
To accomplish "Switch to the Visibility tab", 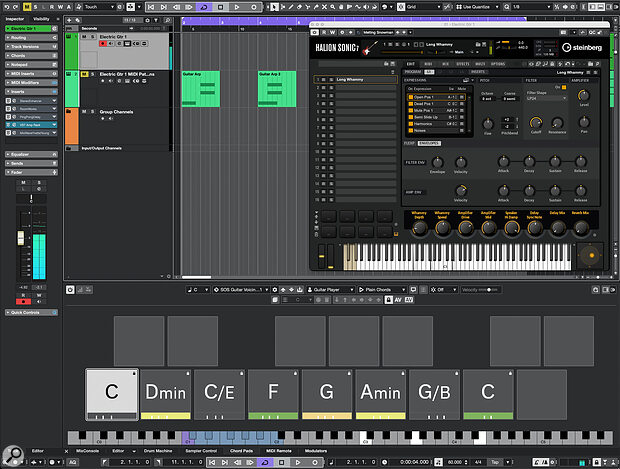I will pos(41,19).
